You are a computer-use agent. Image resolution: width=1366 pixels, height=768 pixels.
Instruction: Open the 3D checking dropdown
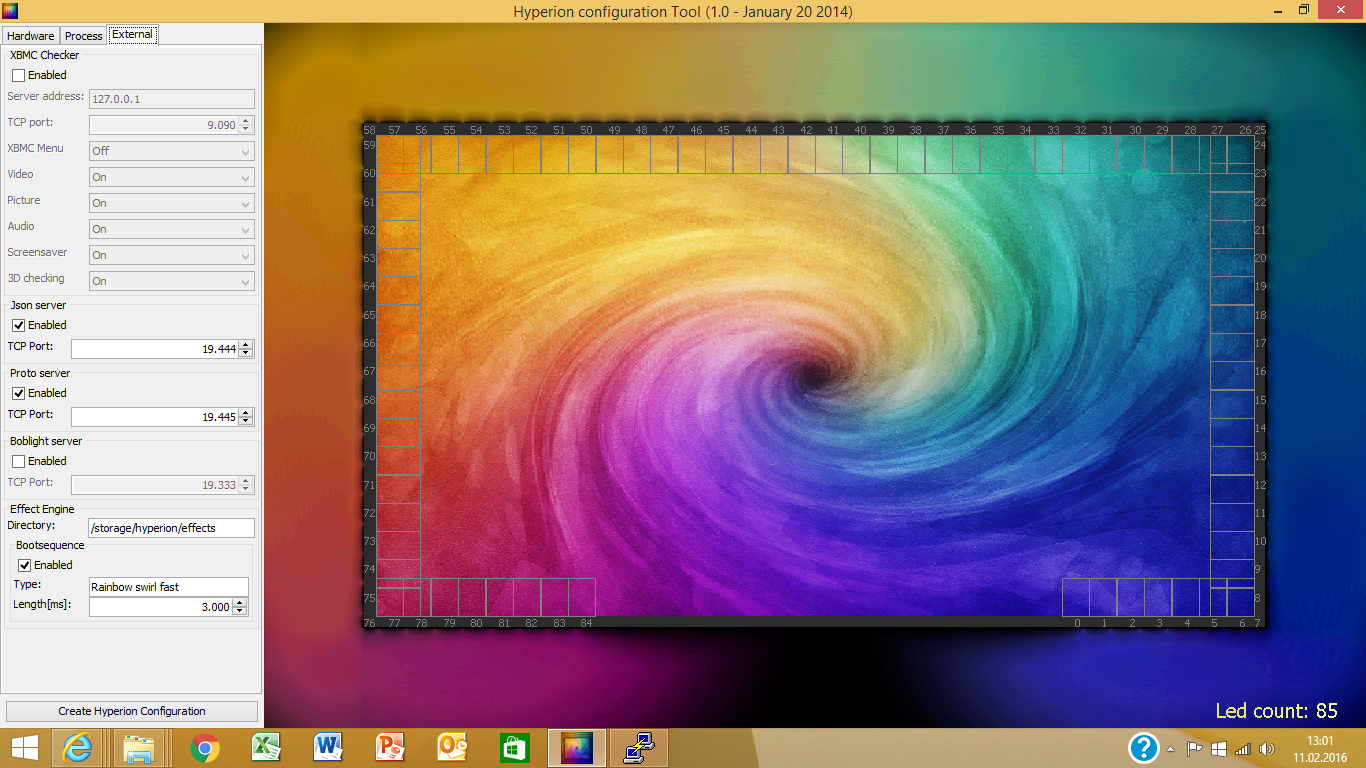coord(171,281)
